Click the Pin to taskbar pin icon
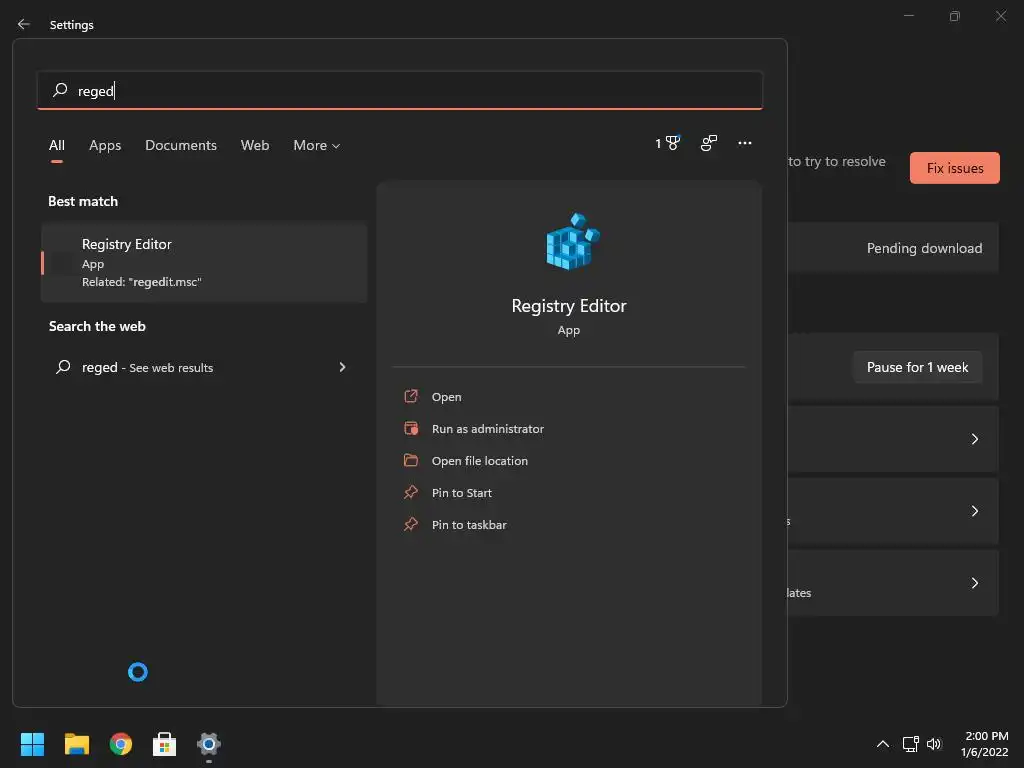Screen dimensions: 1024x768 tap(411, 524)
